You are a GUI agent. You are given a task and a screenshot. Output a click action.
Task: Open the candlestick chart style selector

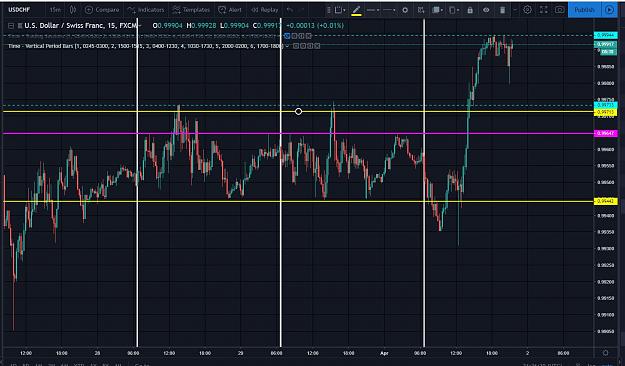click(x=73, y=10)
